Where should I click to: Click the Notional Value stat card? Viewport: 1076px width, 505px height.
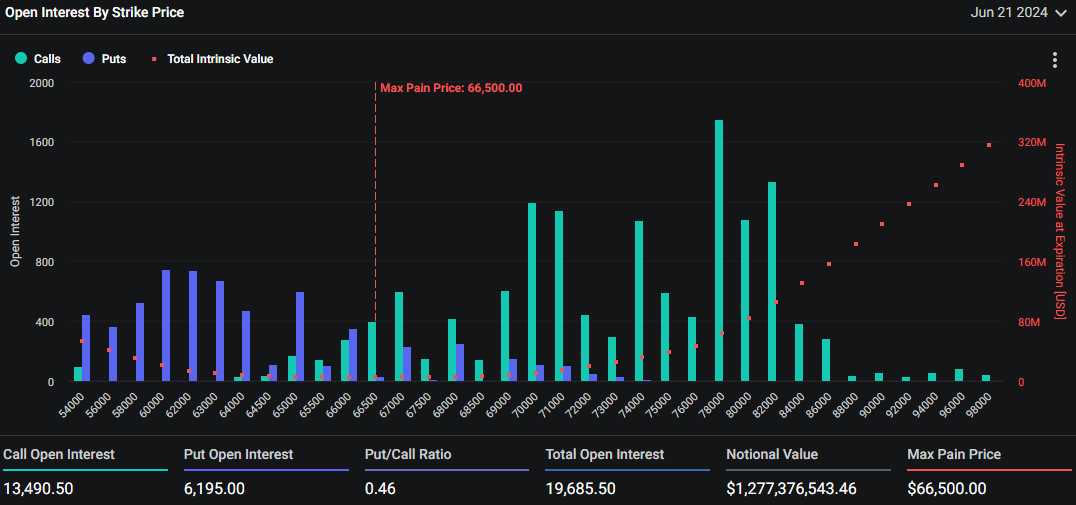coord(808,472)
